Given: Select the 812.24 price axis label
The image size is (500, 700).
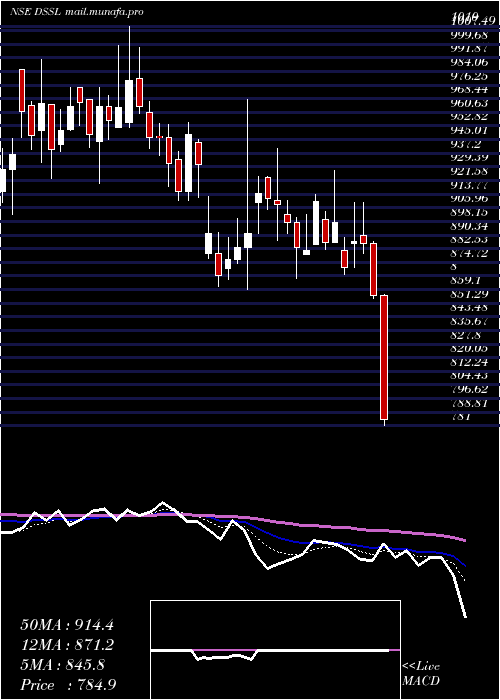Looking at the screenshot, I should point(470,362).
